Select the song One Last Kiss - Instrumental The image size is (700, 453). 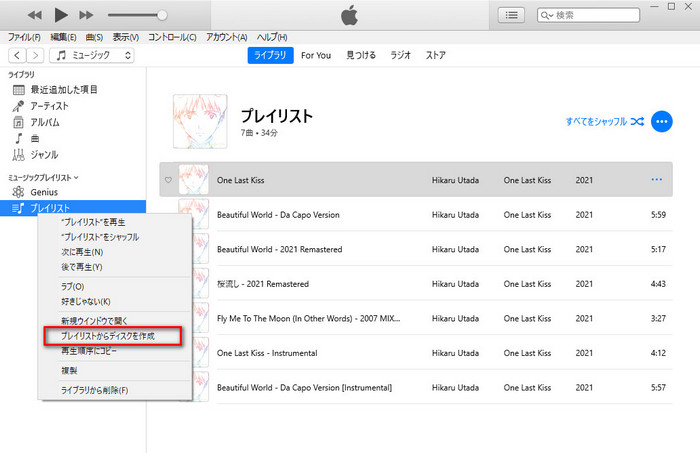coord(267,353)
